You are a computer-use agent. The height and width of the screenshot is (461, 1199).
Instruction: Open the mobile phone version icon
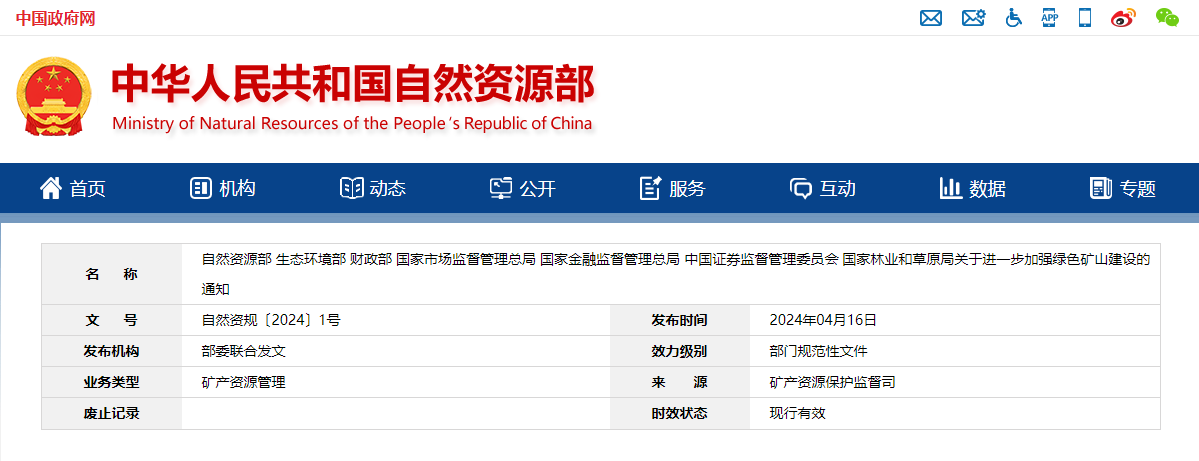1085,18
